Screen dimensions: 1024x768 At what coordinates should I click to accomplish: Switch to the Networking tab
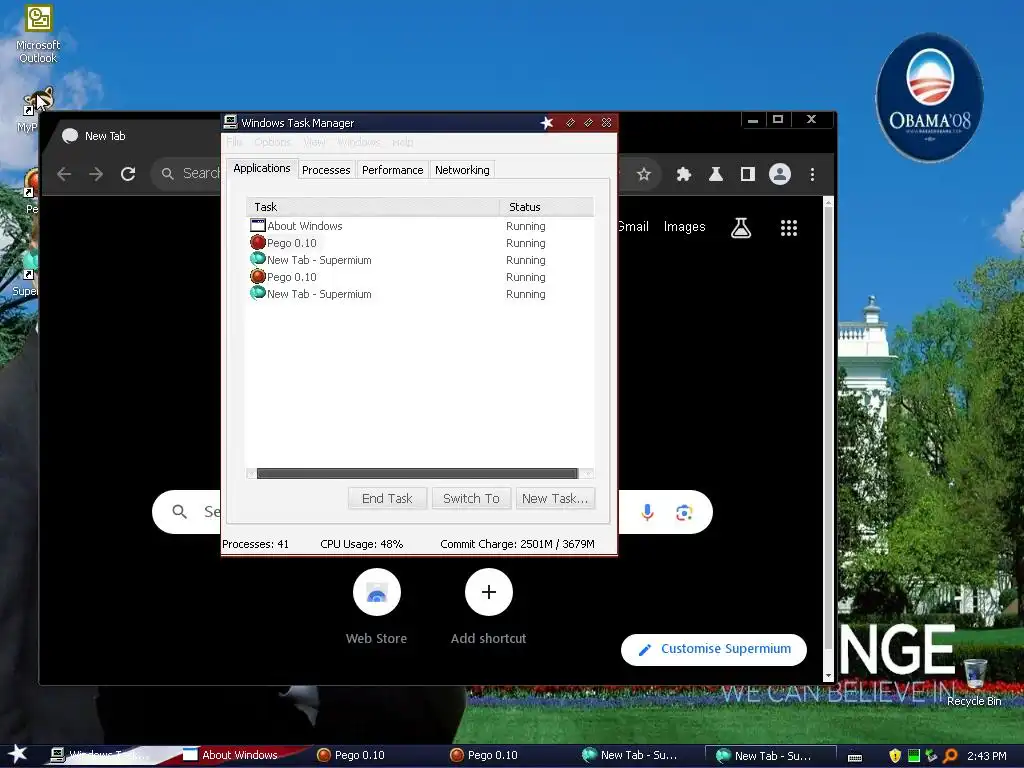[x=462, y=170]
